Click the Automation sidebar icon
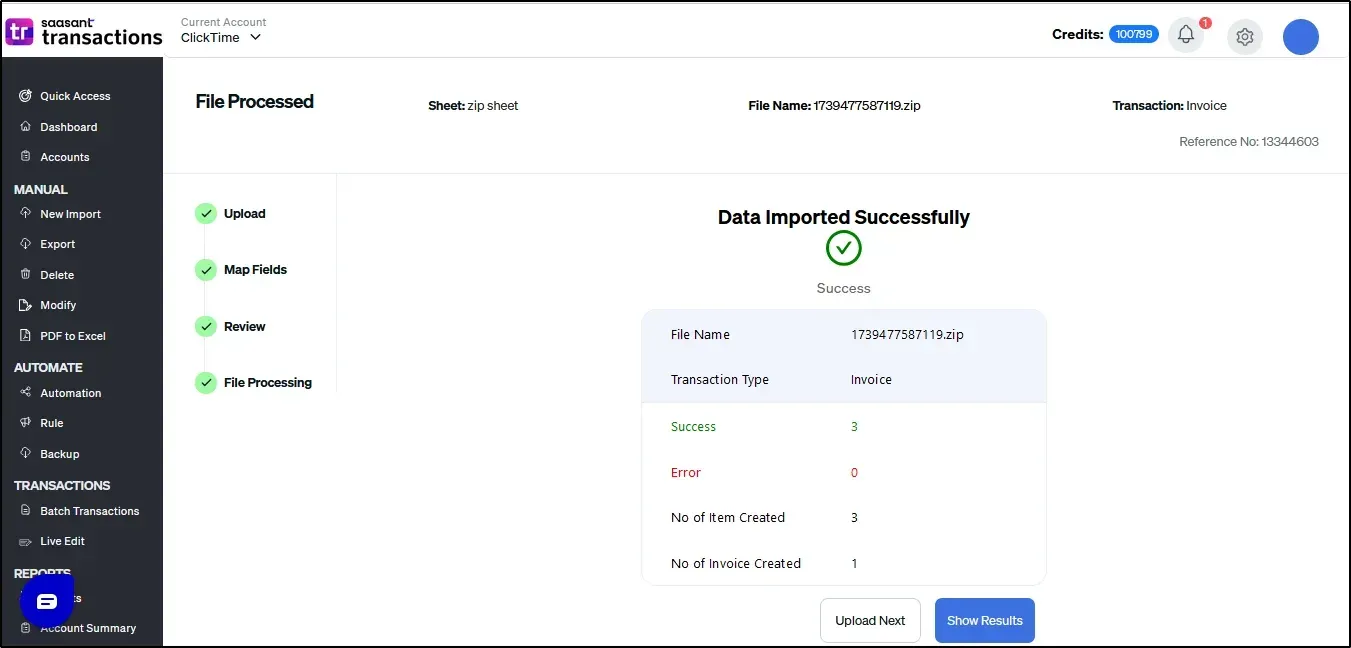 (25, 393)
